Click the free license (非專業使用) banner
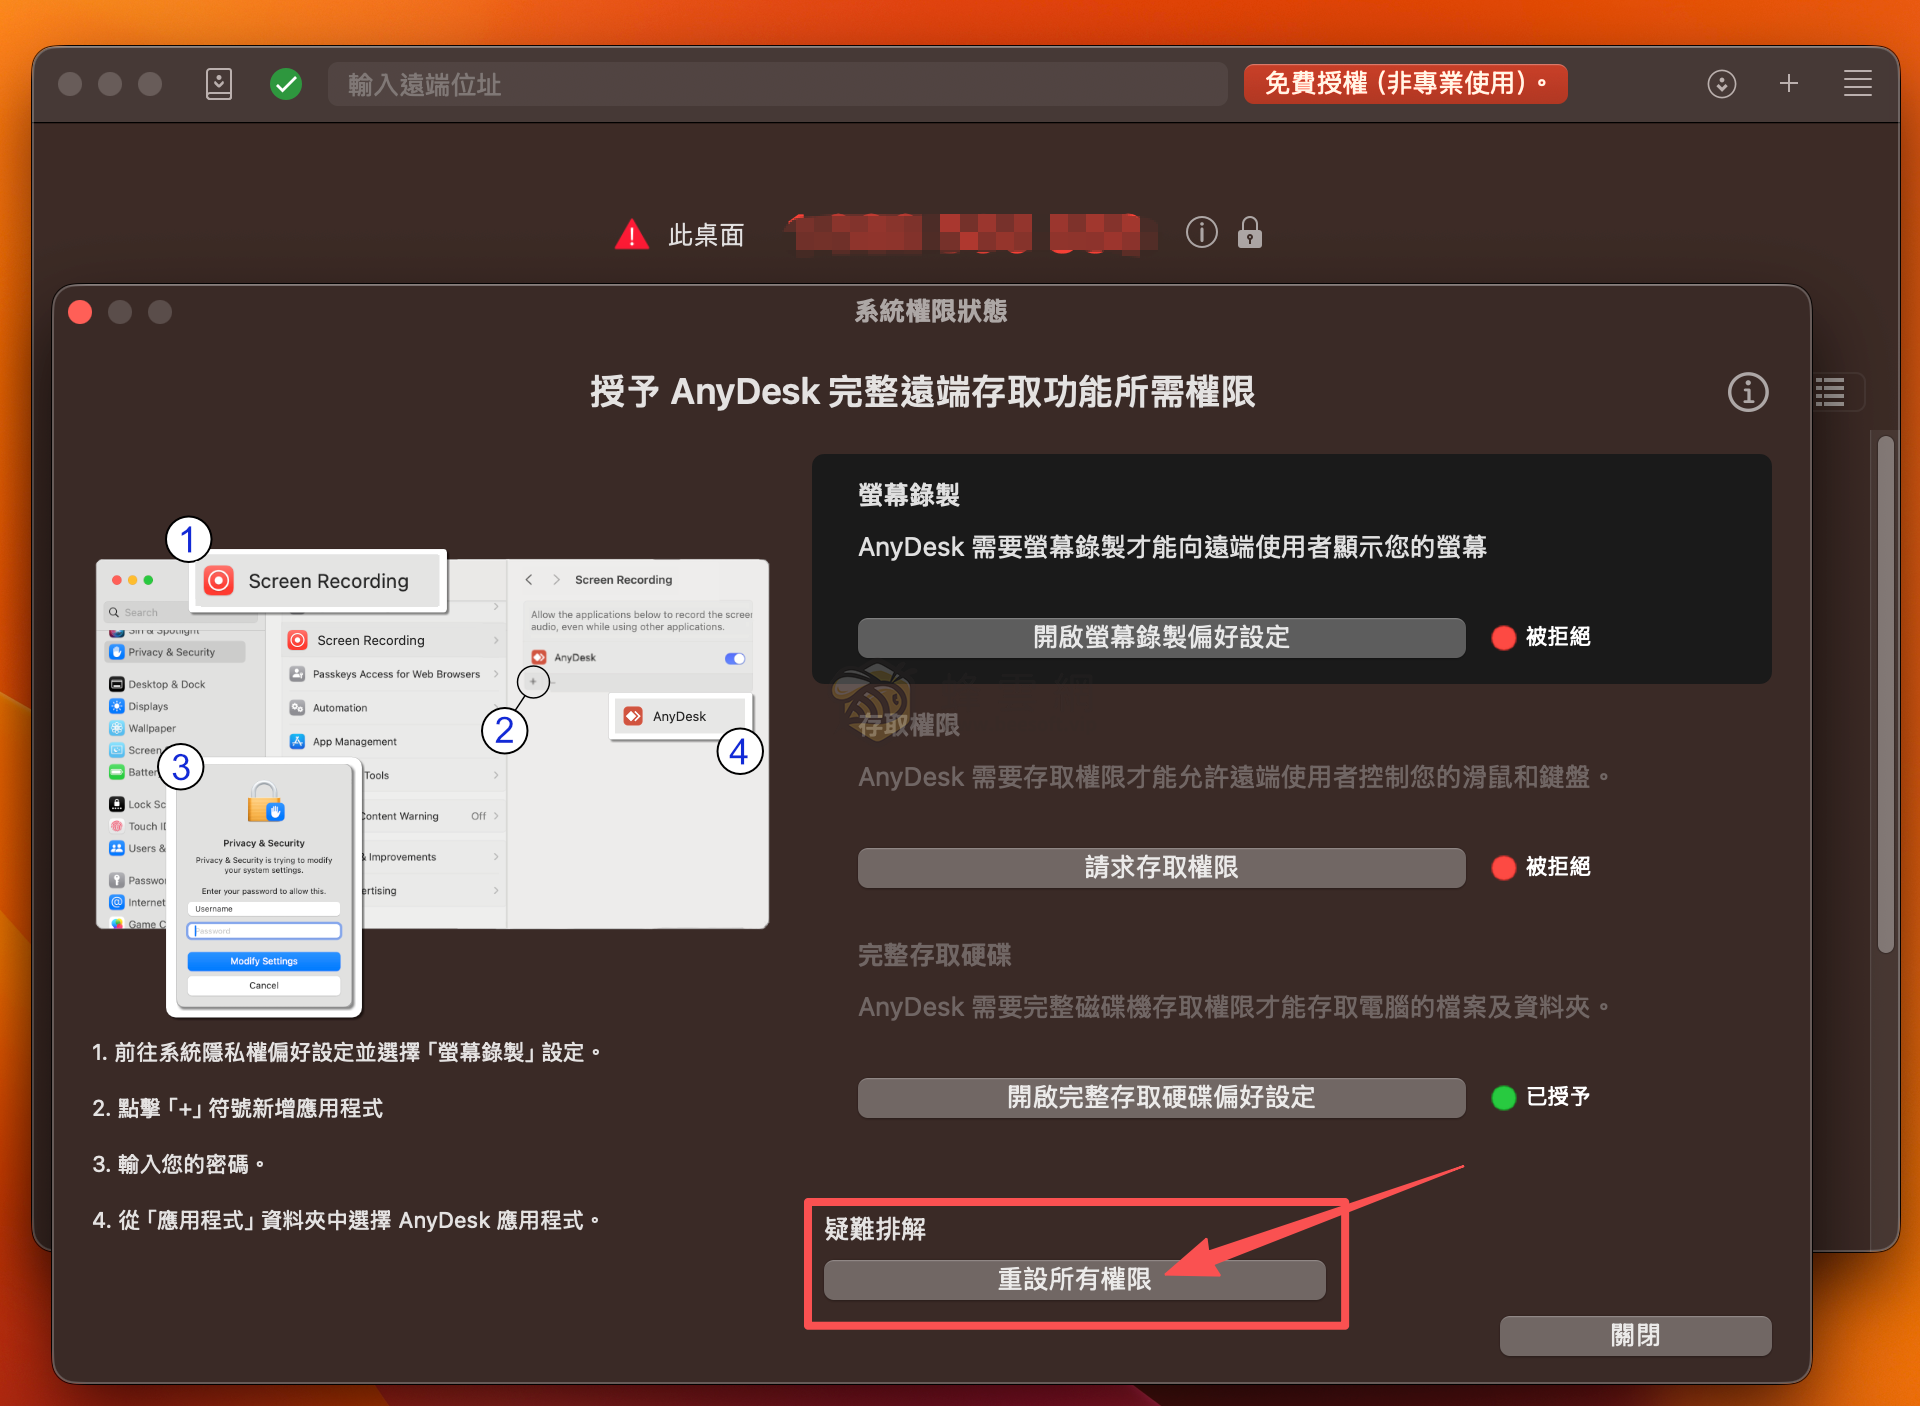The image size is (1920, 1406). tap(1405, 83)
